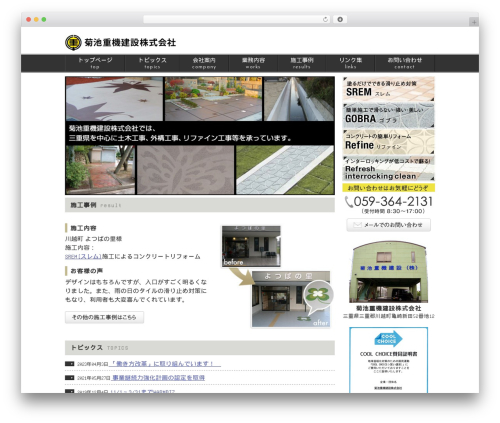
Task: Open the お問い合わせ contact menu item
Action: coord(405,63)
